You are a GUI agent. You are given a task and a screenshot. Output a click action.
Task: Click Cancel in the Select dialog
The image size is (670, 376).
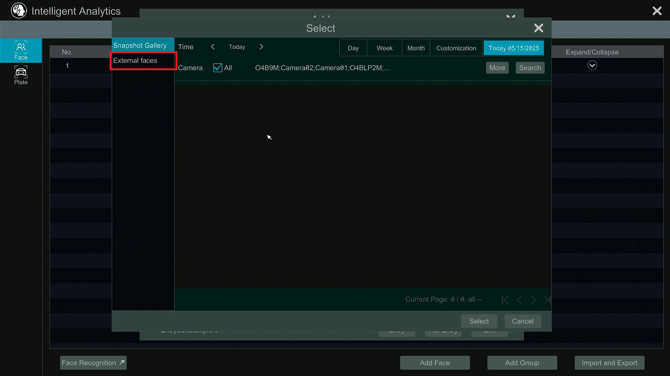[523, 321]
